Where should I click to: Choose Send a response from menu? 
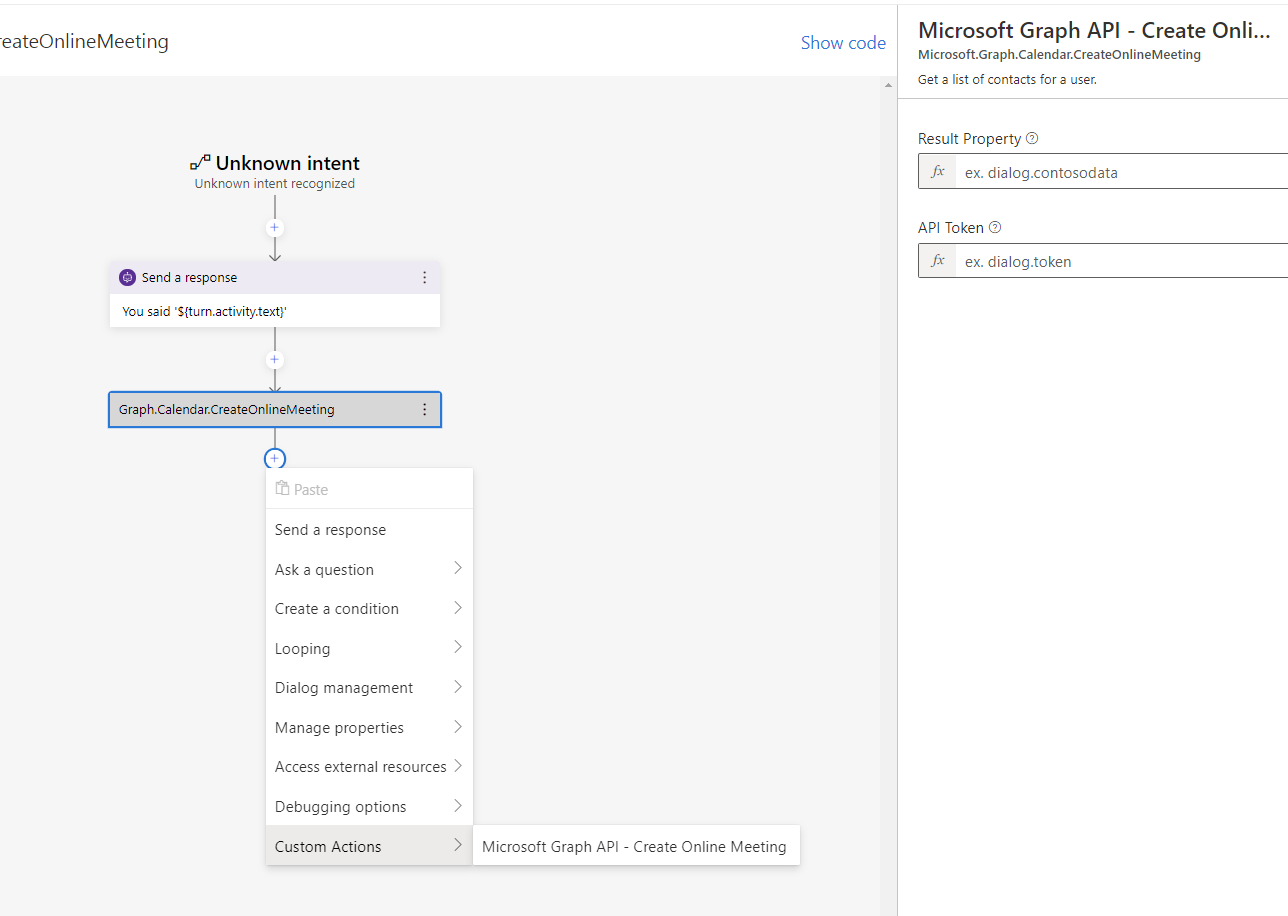tap(369, 530)
